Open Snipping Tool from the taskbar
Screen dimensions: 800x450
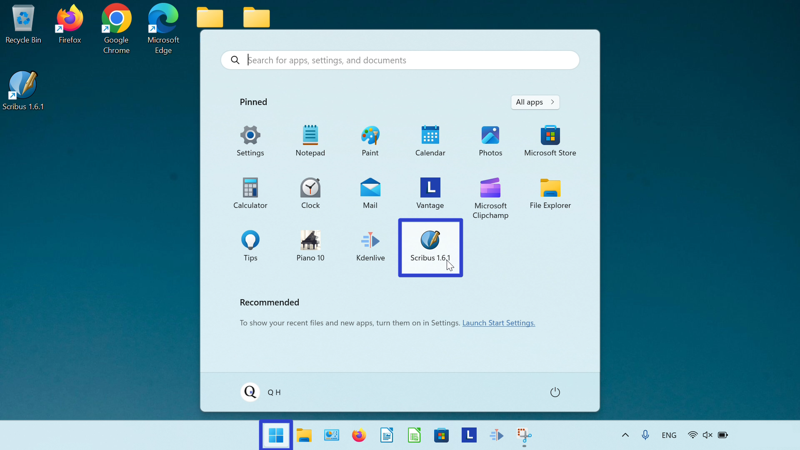tap(524, 435)
